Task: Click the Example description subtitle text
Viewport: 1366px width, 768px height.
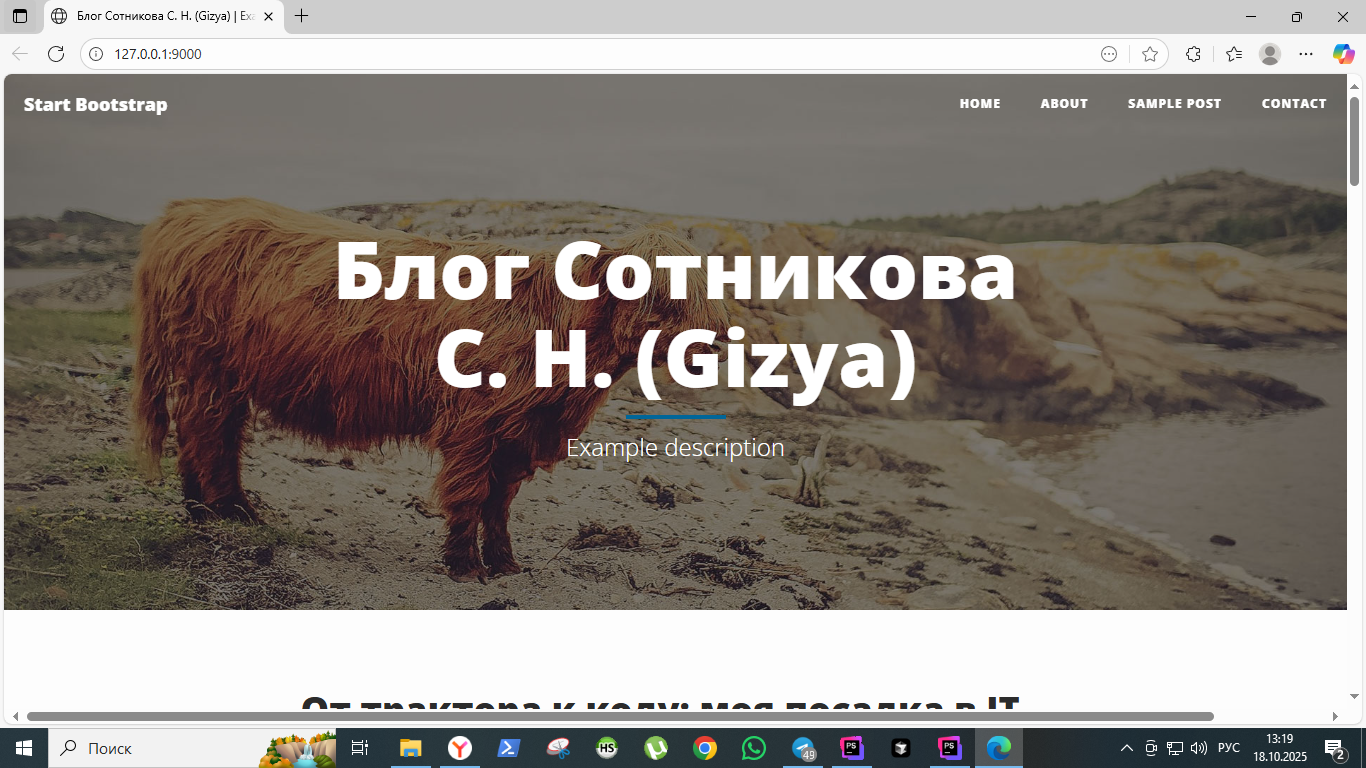Action: 675,448
